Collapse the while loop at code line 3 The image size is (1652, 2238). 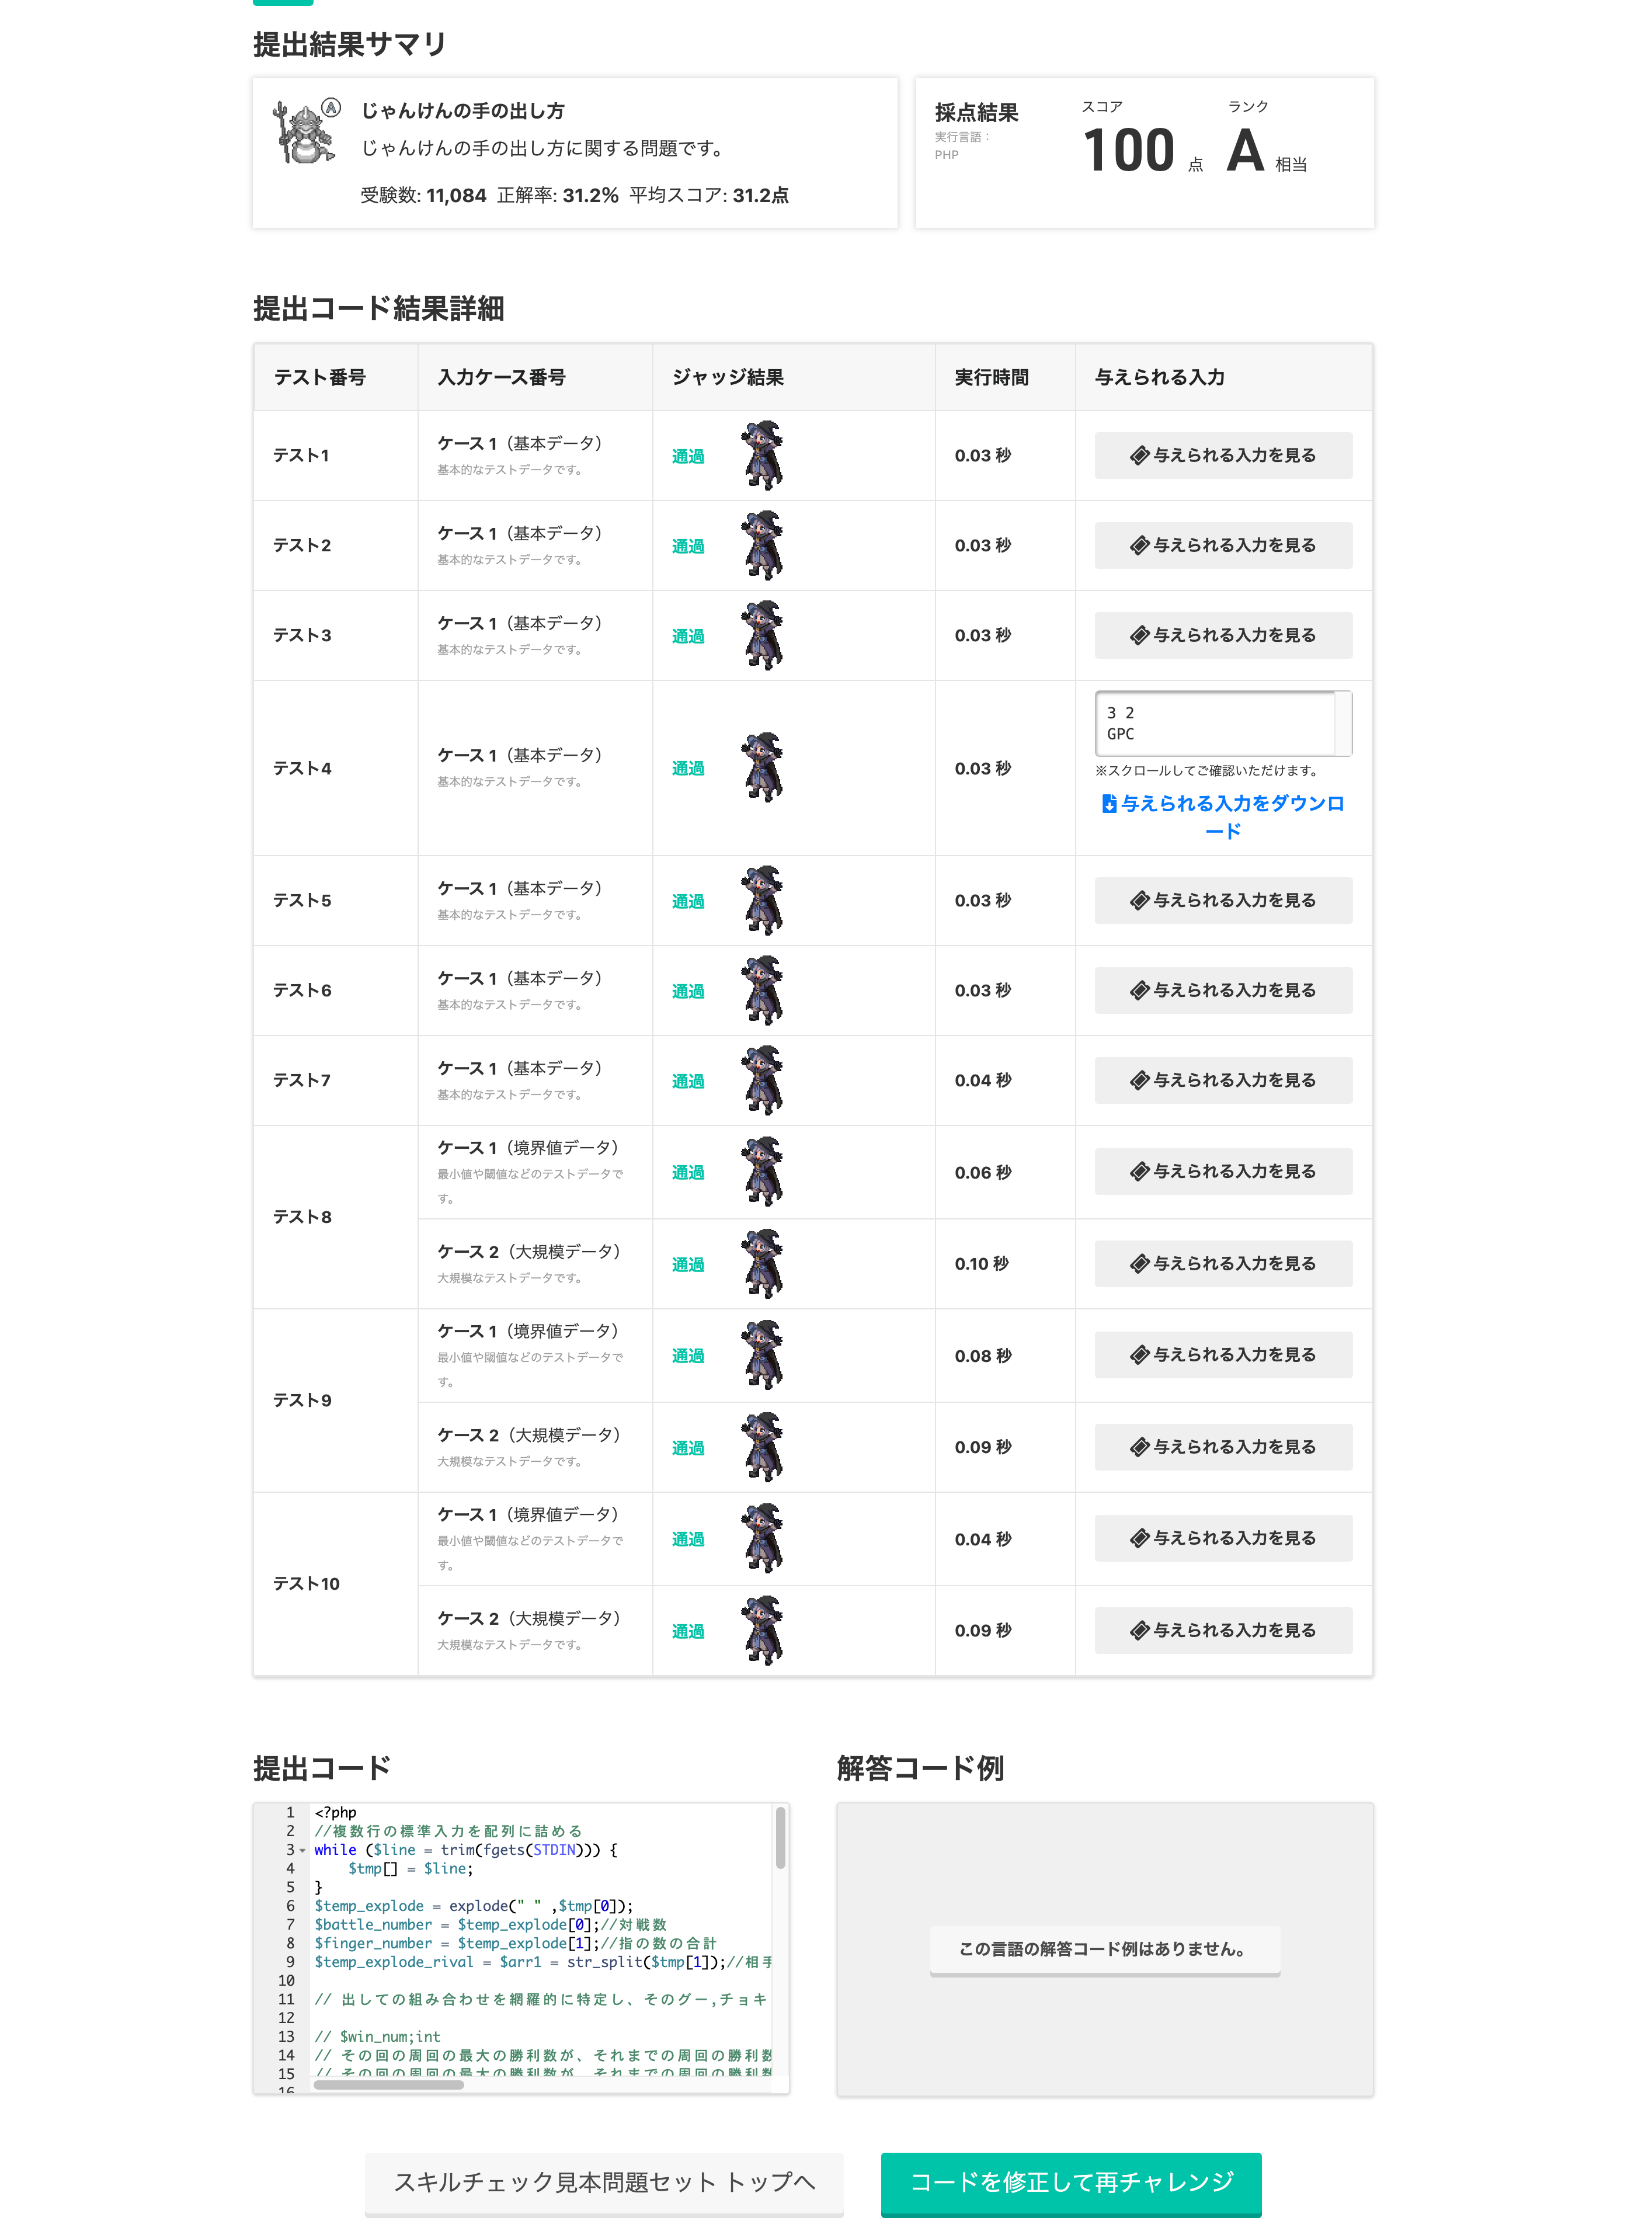point(302,1851)
